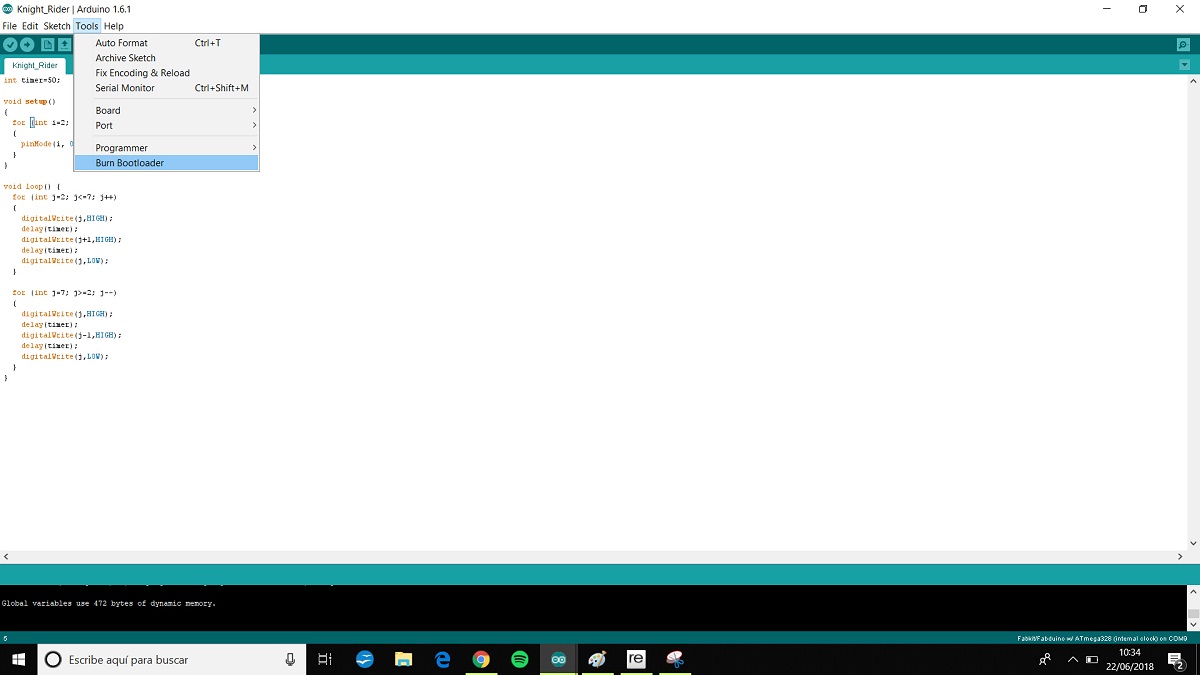Screen dimensions: 1200x675
Task: Click the Open sketch icon
Action: coord(65,45)
